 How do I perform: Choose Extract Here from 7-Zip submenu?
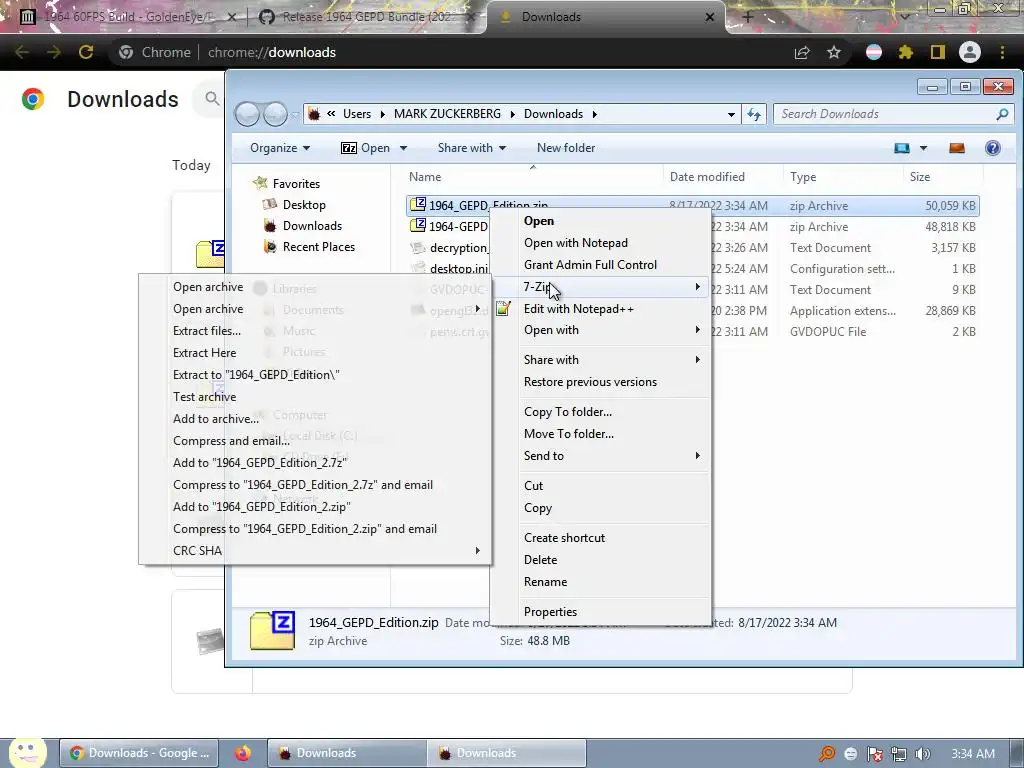[204, 353]
